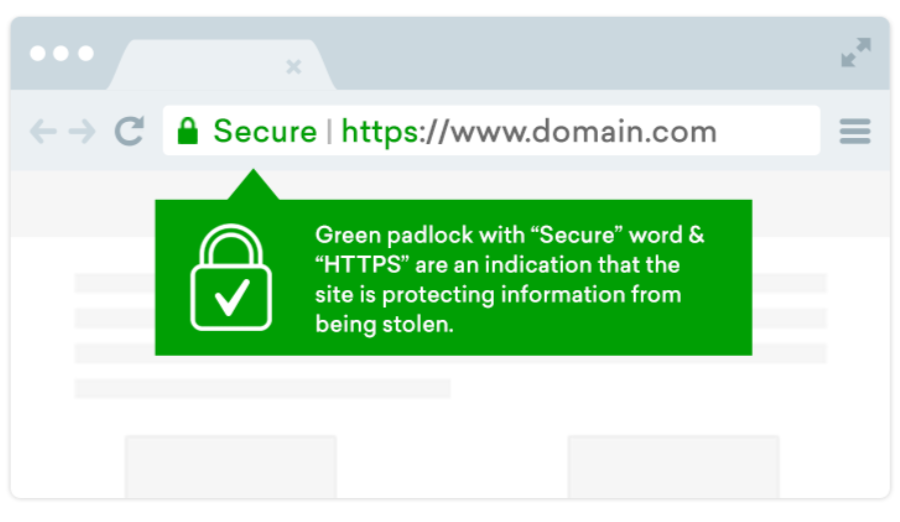Click the green "Secure" label
Image resolution: width=900 pixels, height=522 pixels.
click(x=265, y=131)
